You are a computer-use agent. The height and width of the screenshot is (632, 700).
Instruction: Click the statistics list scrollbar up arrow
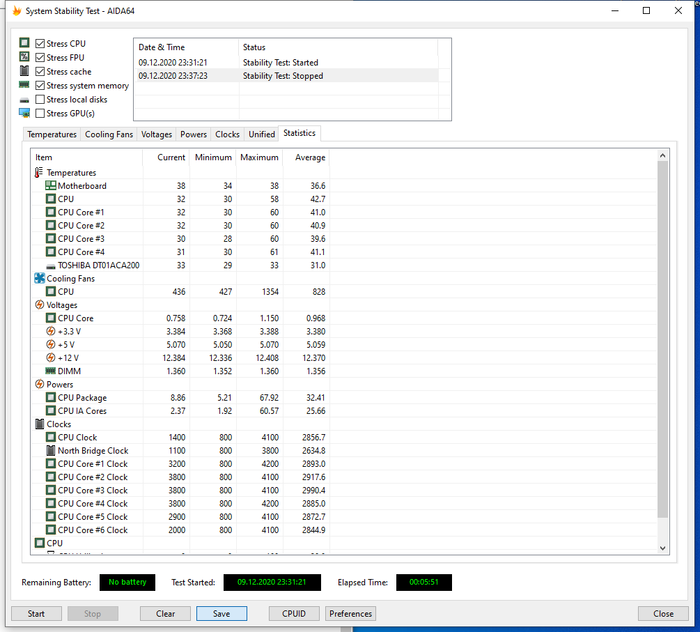tap(662, 155)
